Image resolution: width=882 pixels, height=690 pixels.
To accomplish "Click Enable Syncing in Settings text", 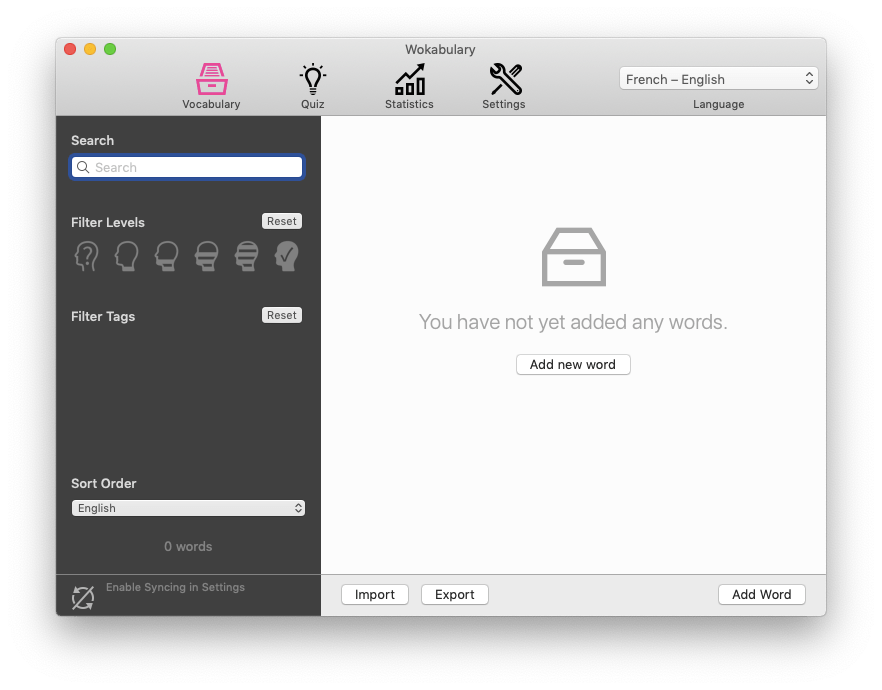I will tap(176, 587).
